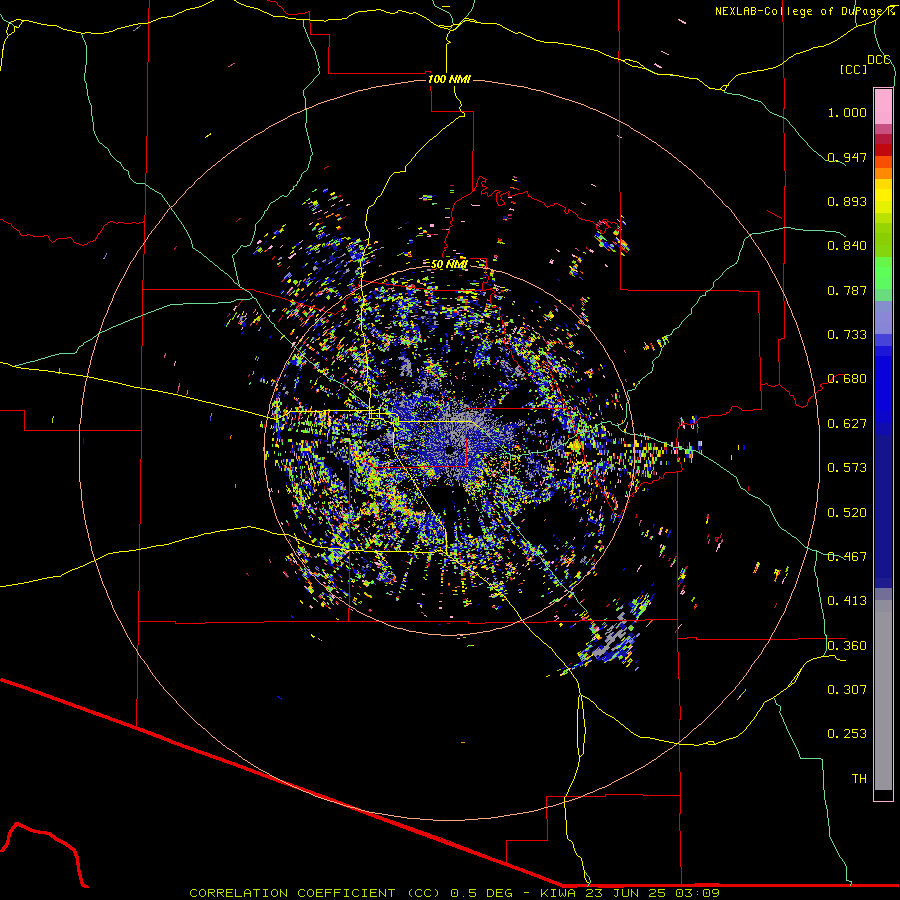Select the 0.360 scale value
The height and width of the screenshot is (900, 900).
(847, 646)
